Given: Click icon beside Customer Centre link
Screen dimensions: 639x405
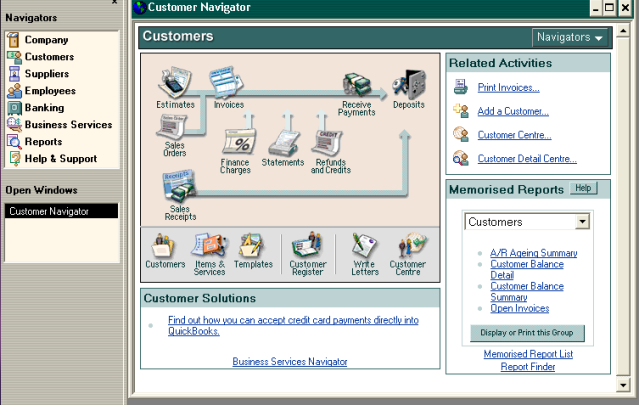Looking at the screenshot, I should [461, 134].
